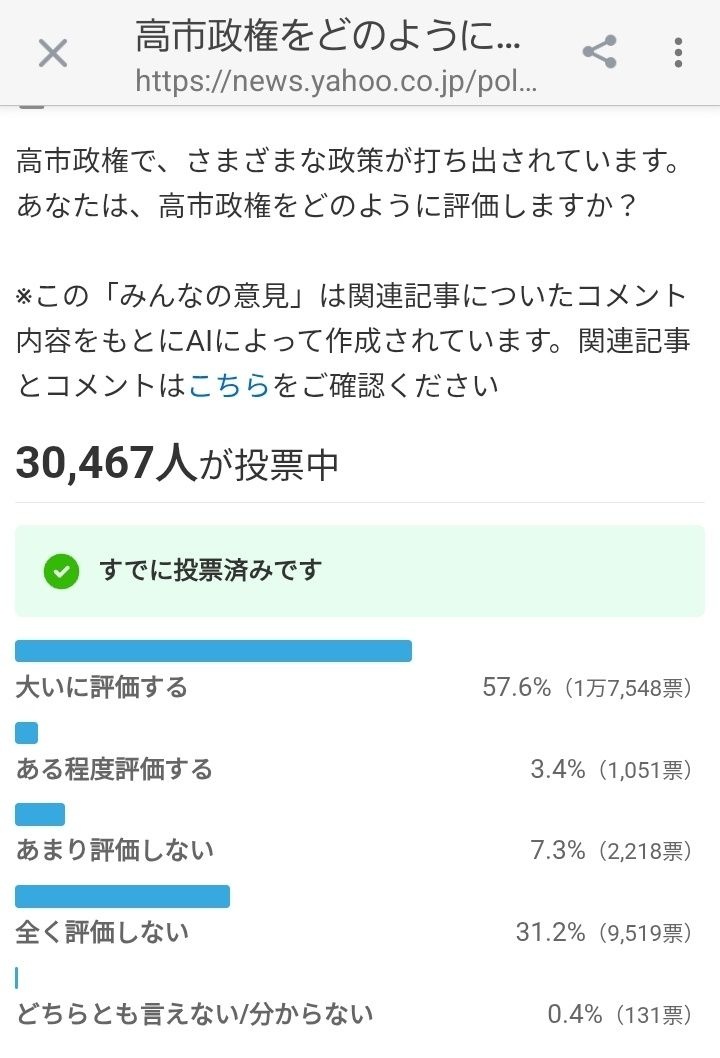Click the 大いに評価する option label
Image resolution: width=720 pixels, height=1058 pixels.
coord(101,688)
